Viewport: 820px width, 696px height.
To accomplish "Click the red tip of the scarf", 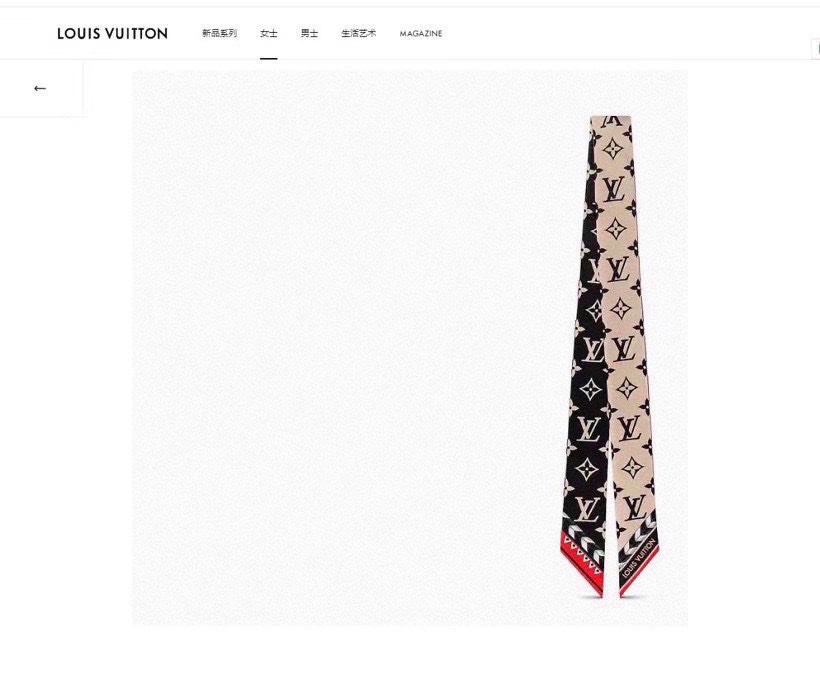I will pos(582,562).
